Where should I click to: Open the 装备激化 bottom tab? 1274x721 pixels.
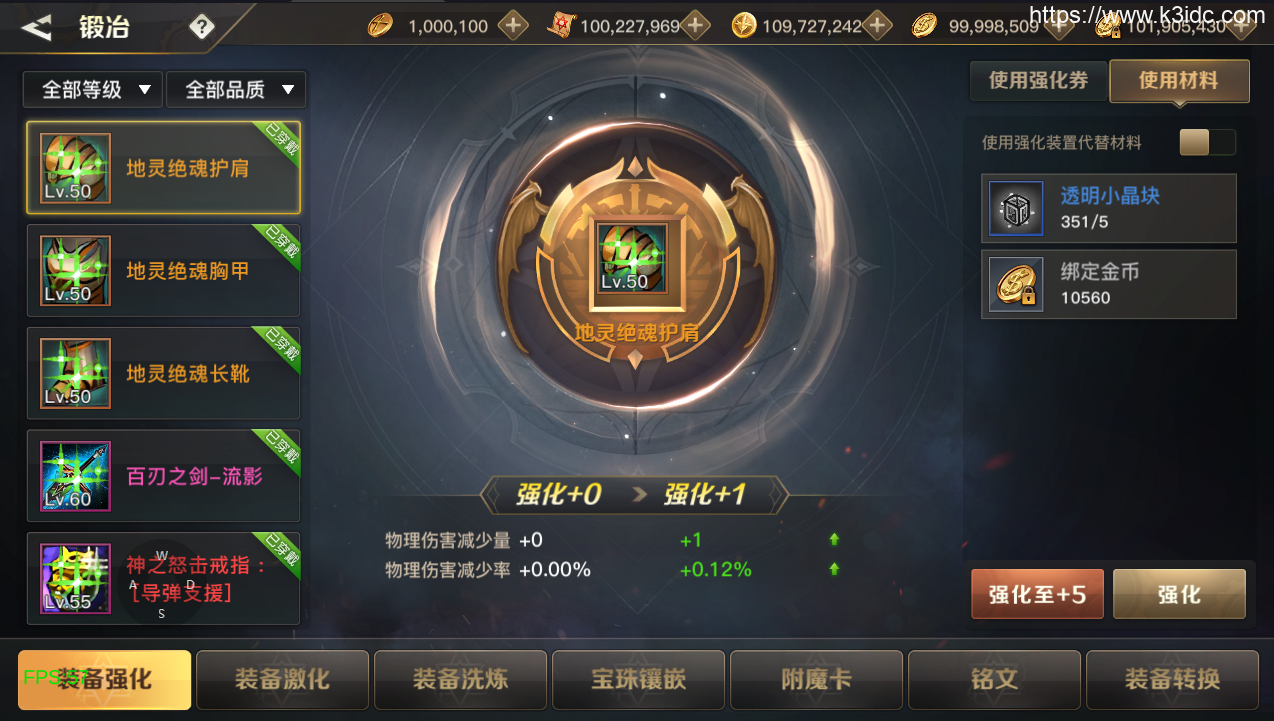tap(282, 680)
